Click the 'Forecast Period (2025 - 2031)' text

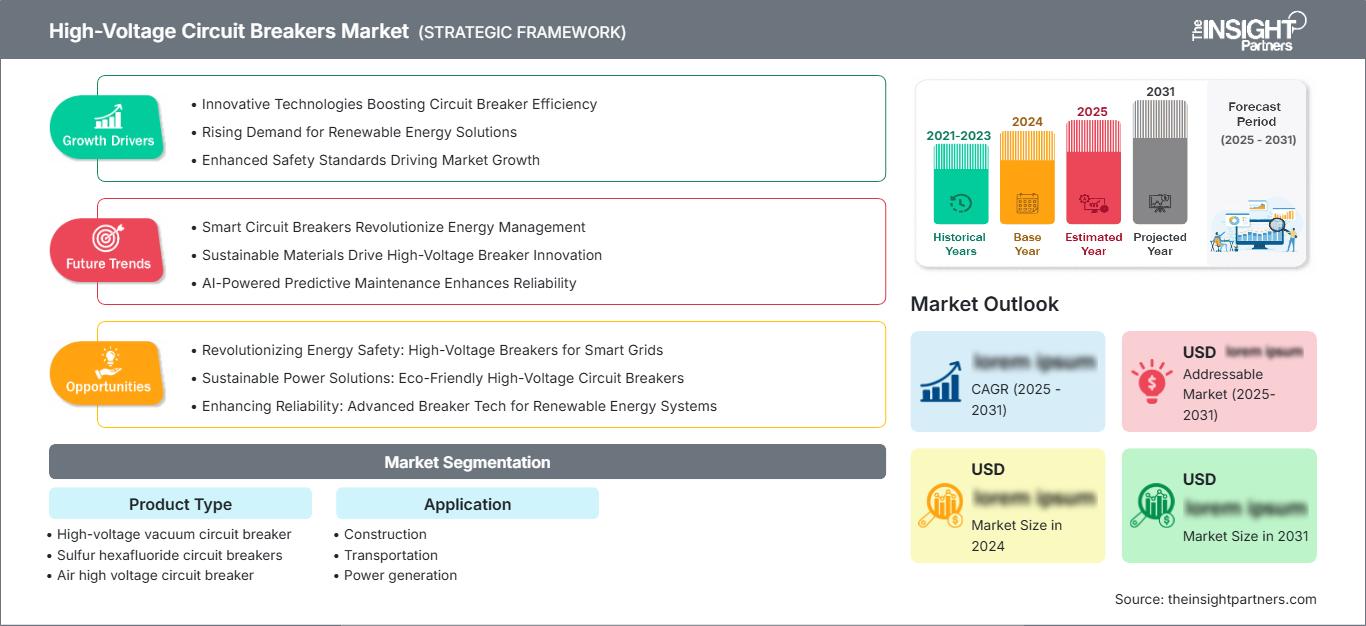pos(1257,123)
